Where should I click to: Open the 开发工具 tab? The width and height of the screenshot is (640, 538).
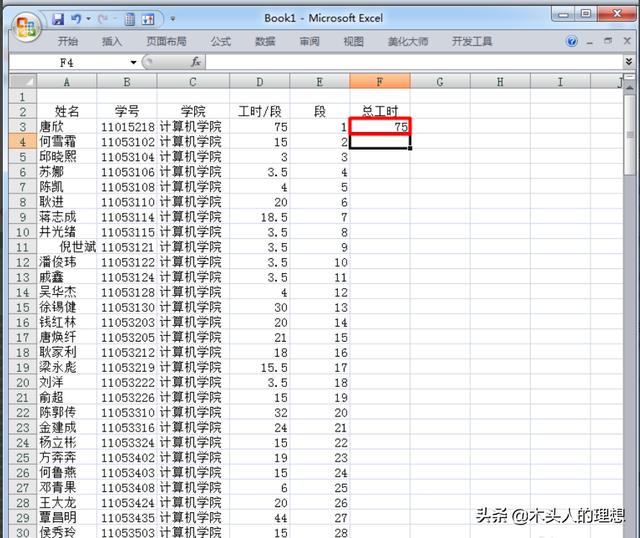(472, 41)
